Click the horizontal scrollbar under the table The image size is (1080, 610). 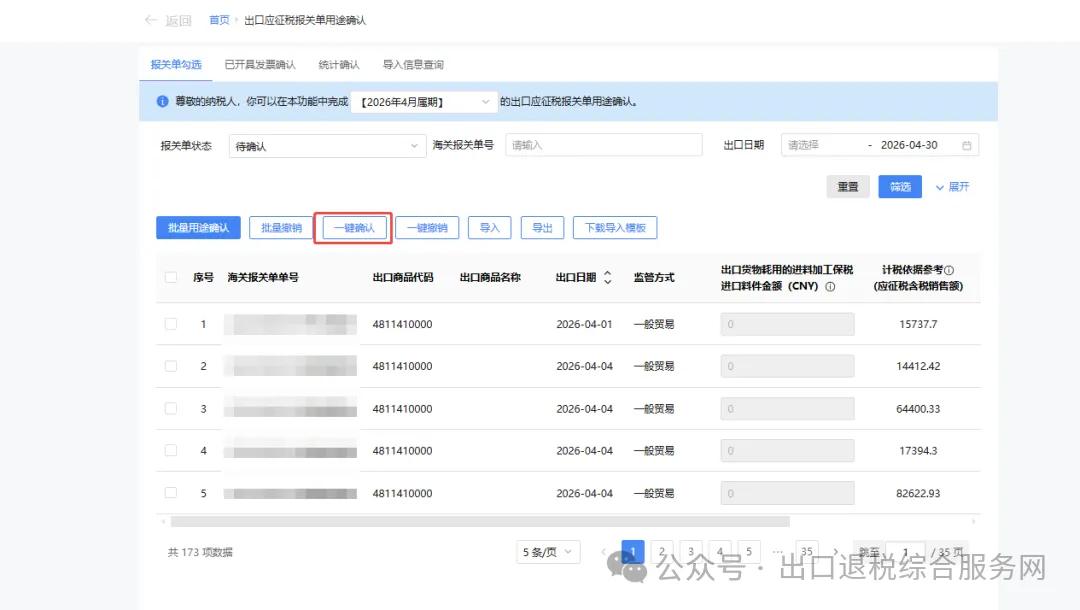coord(480,522)
